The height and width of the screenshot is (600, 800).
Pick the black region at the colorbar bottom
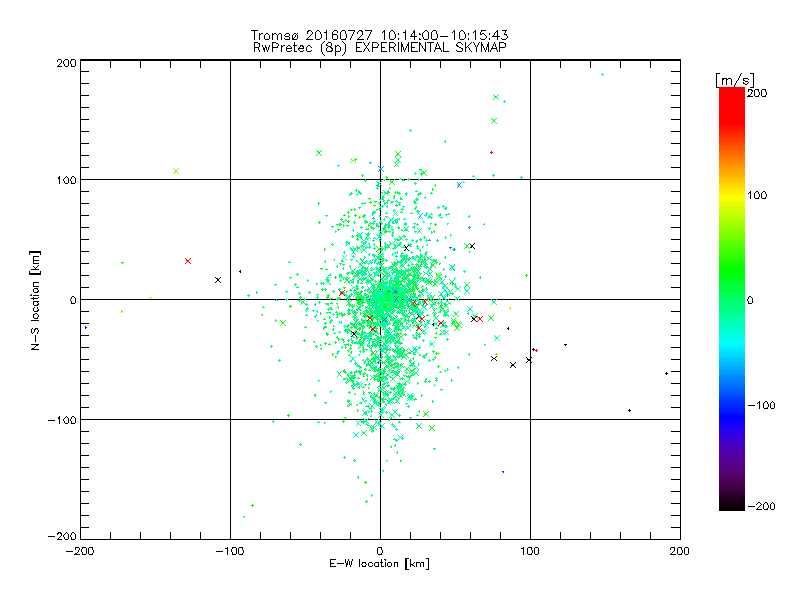click(732, 503)
